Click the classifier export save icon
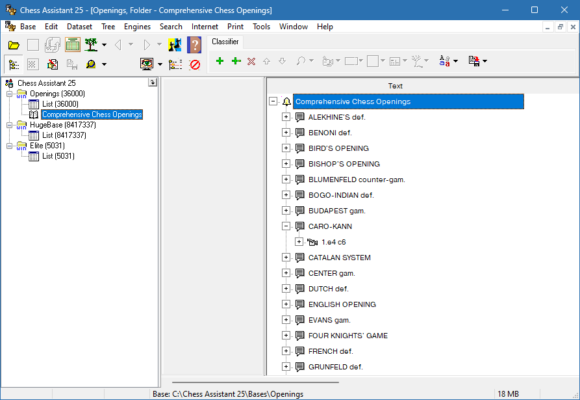Screen dimensions: 580x400 point(474,61)
